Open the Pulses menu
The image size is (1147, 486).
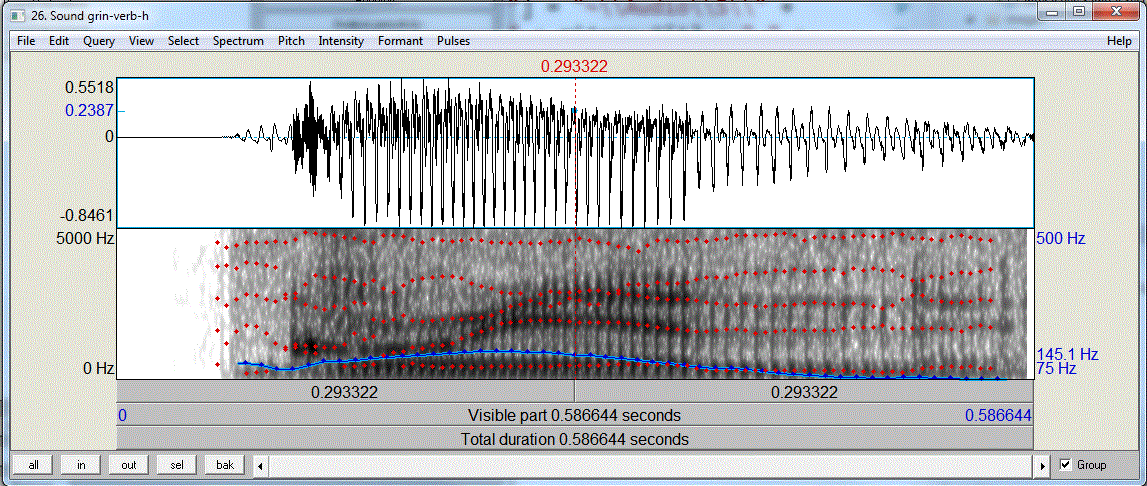pyautogui.click(x=454, y=41)
